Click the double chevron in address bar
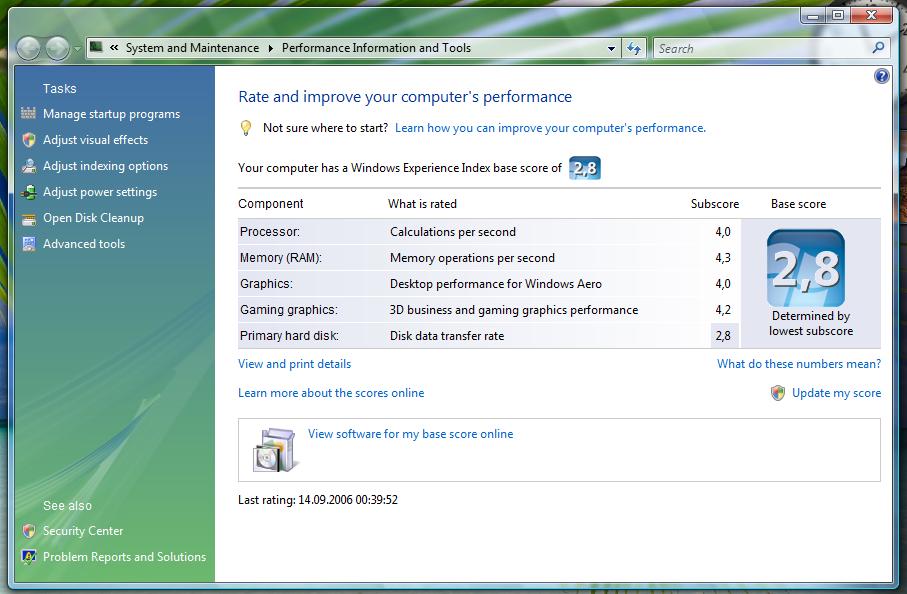907x594 pixels. click(115, 48)
